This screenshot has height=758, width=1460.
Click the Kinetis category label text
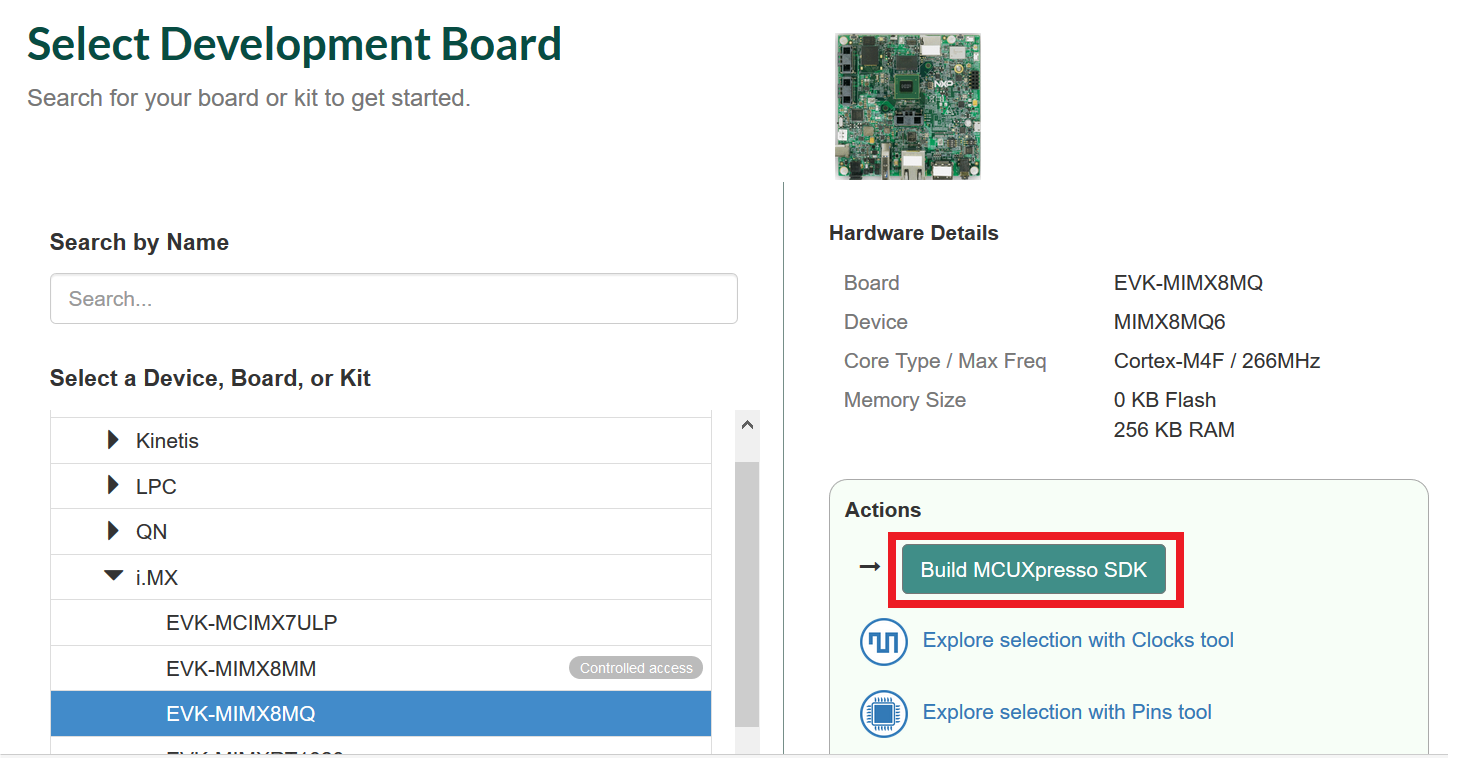pyautogui.click(x=167, y=441)
